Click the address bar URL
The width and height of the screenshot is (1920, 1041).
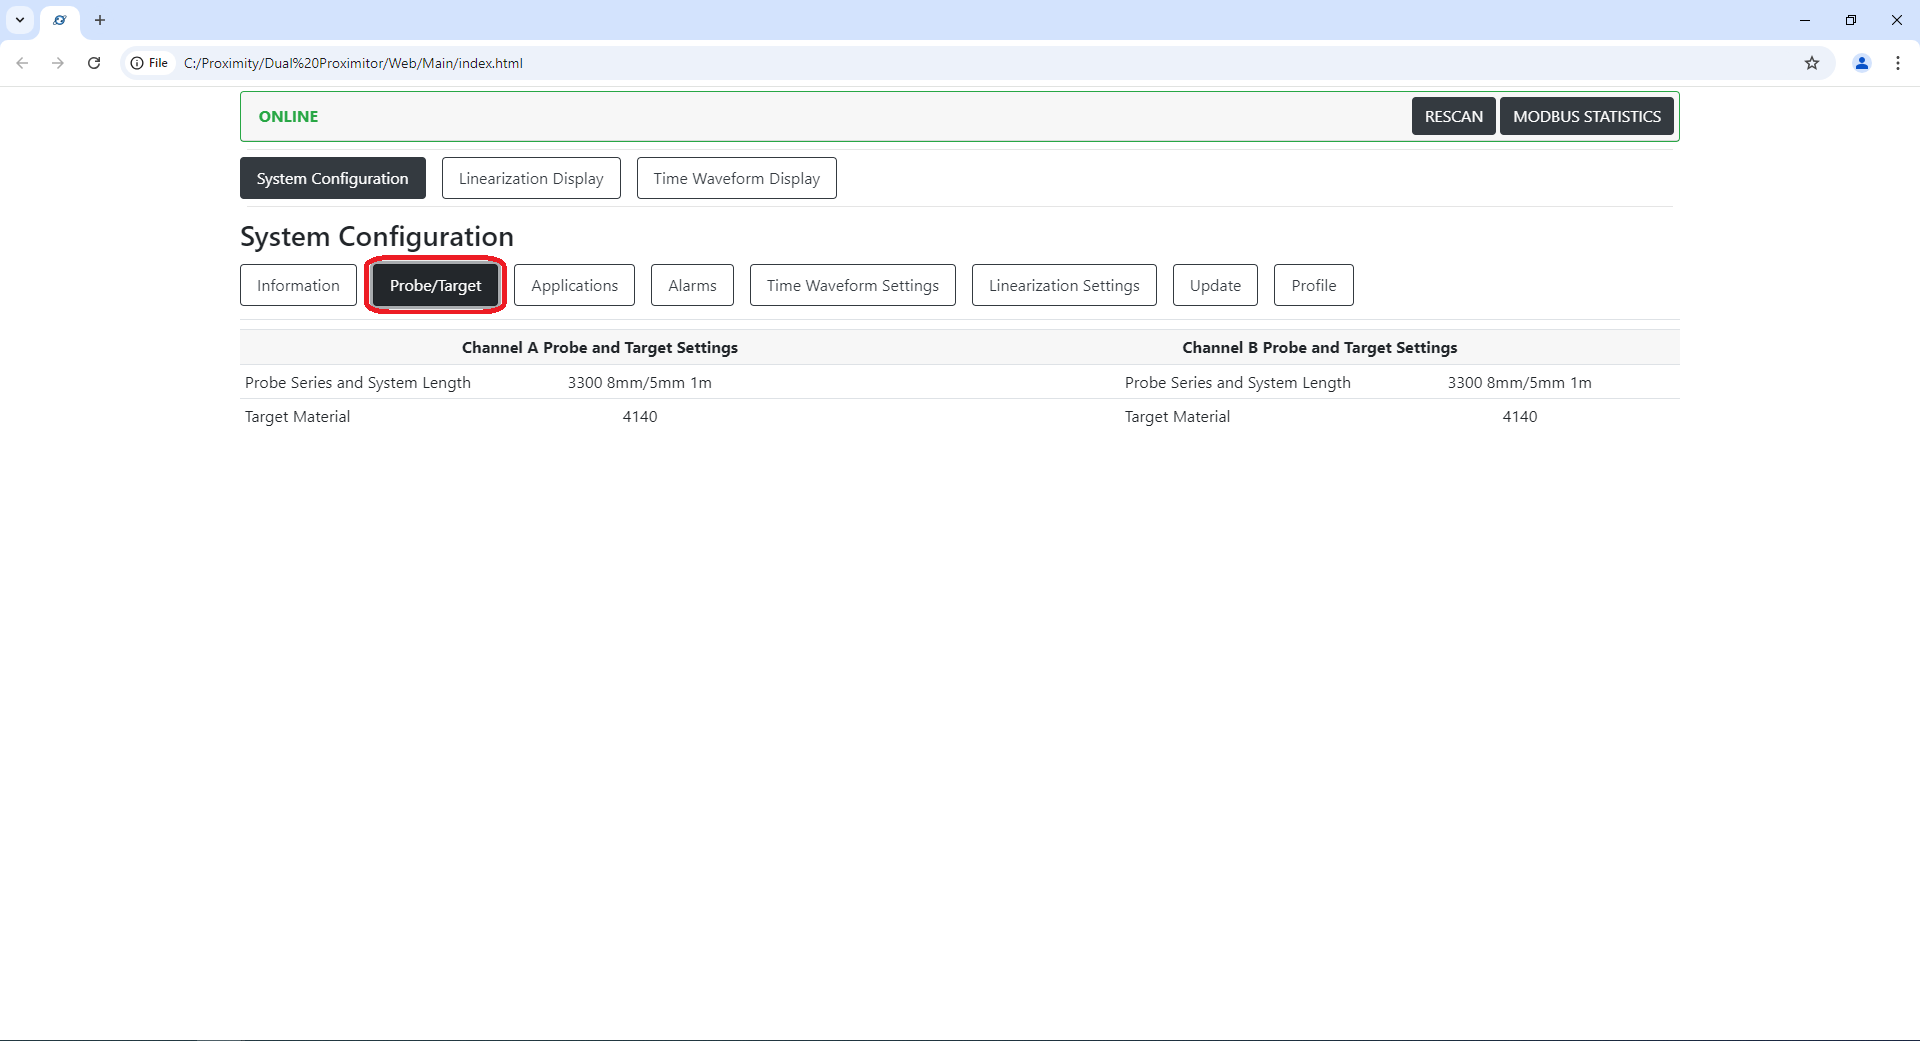(x=353, y=63)
